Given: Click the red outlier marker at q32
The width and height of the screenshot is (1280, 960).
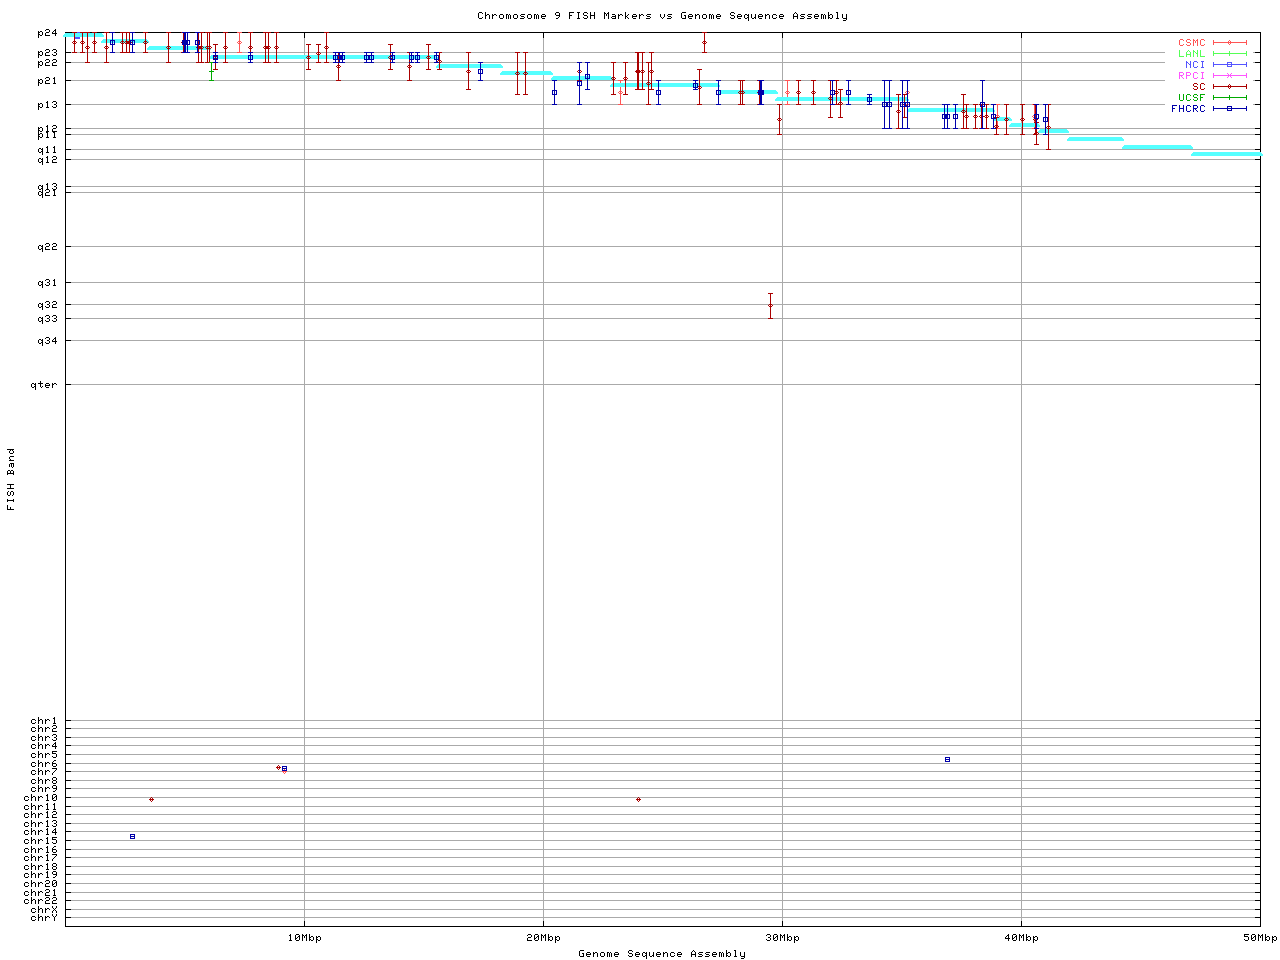Looking at the screenshot, I should pos(770,305).
